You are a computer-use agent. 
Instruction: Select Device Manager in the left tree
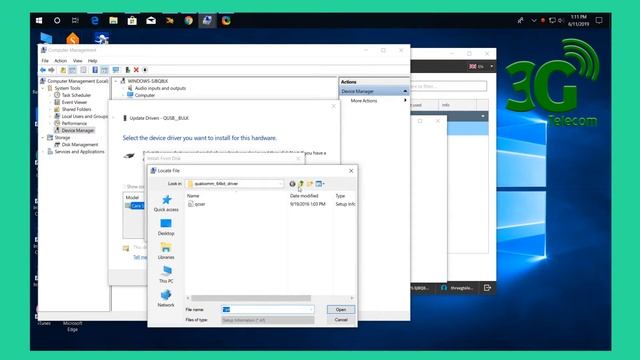(78, 131)
